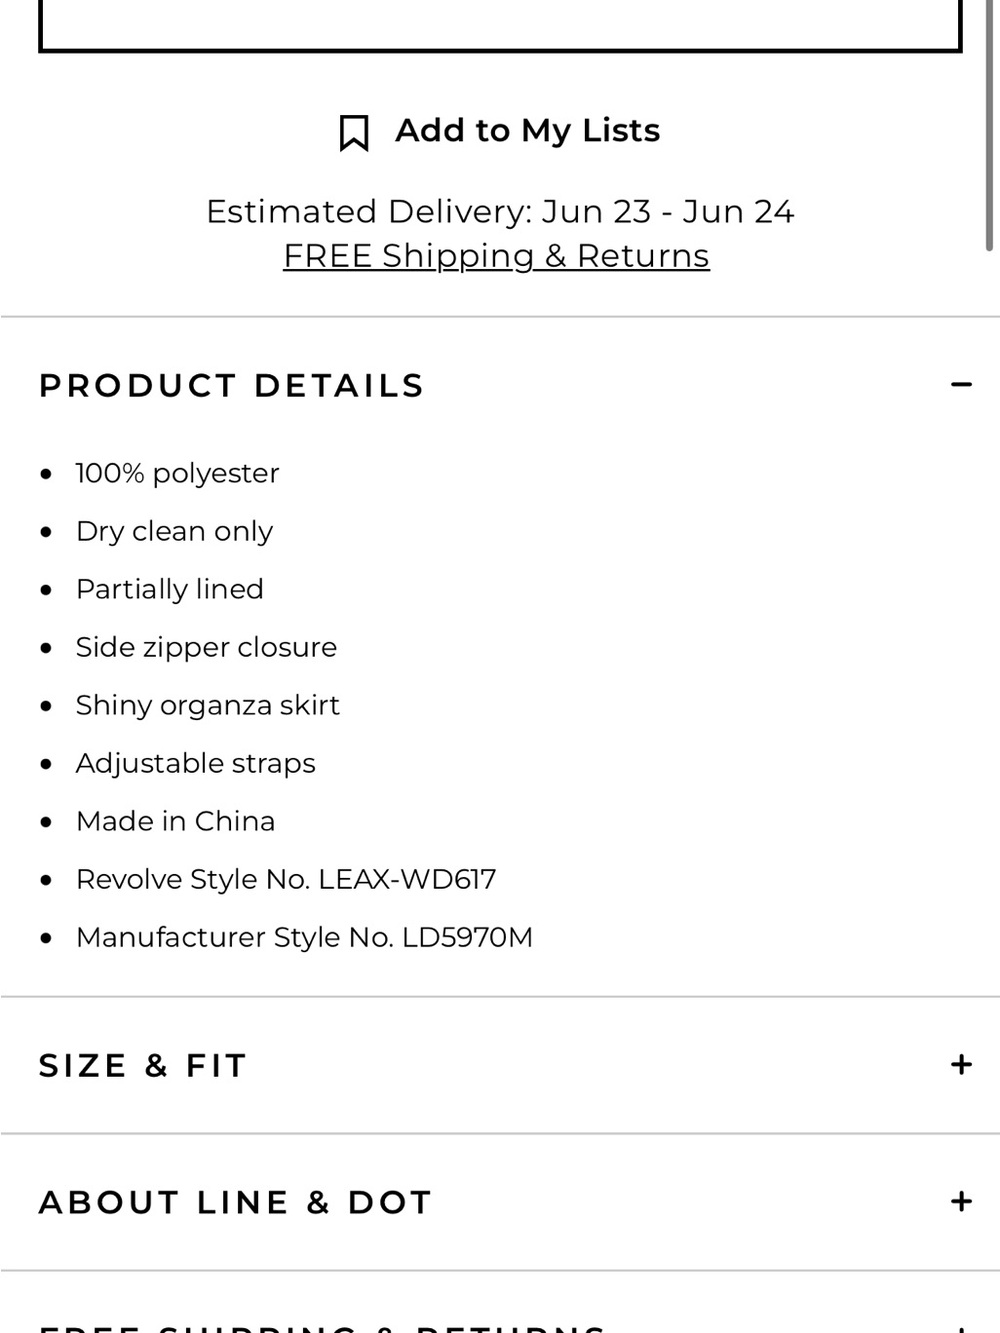Expand About Line & Dot with the plus icon
This screenshot has width=1000, height=1333.
[x=961, y=1201]
